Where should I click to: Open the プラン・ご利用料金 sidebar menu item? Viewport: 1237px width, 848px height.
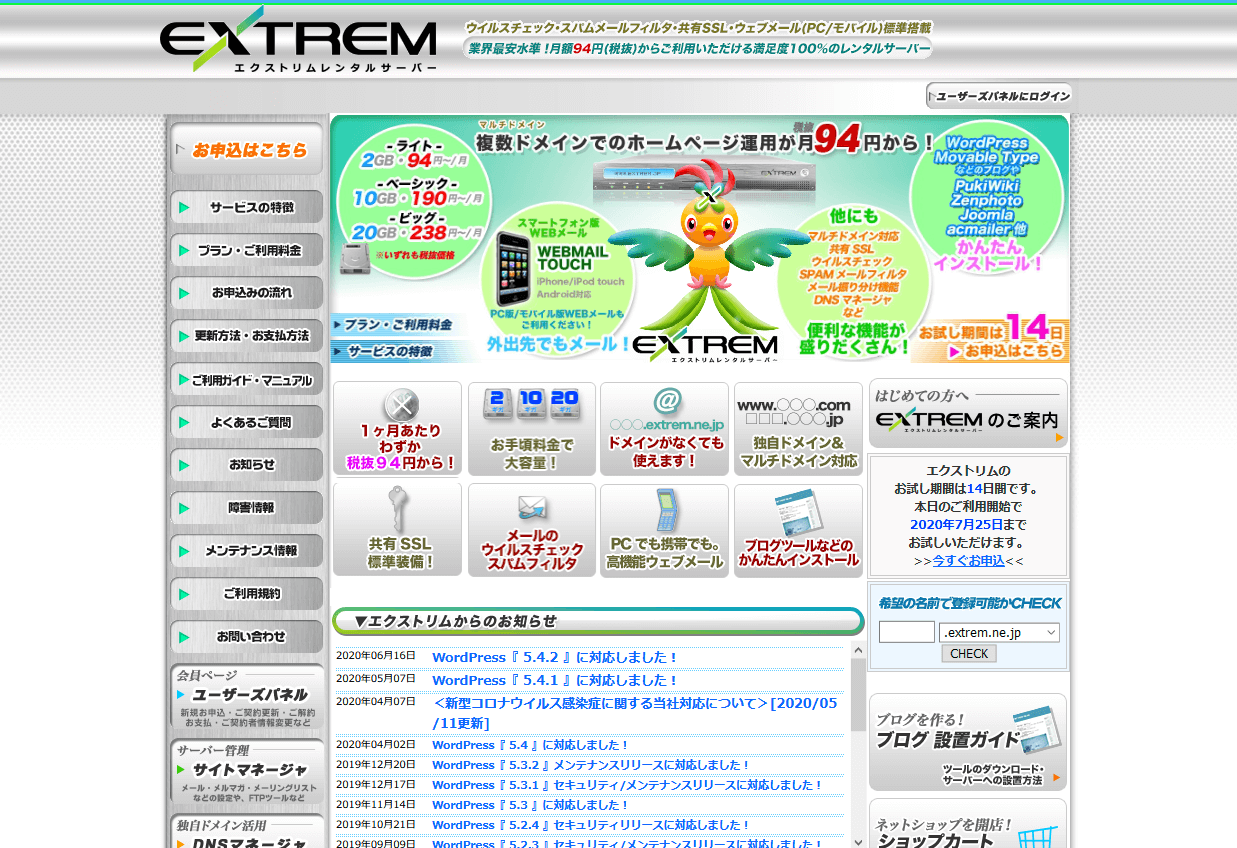[247, 250]
